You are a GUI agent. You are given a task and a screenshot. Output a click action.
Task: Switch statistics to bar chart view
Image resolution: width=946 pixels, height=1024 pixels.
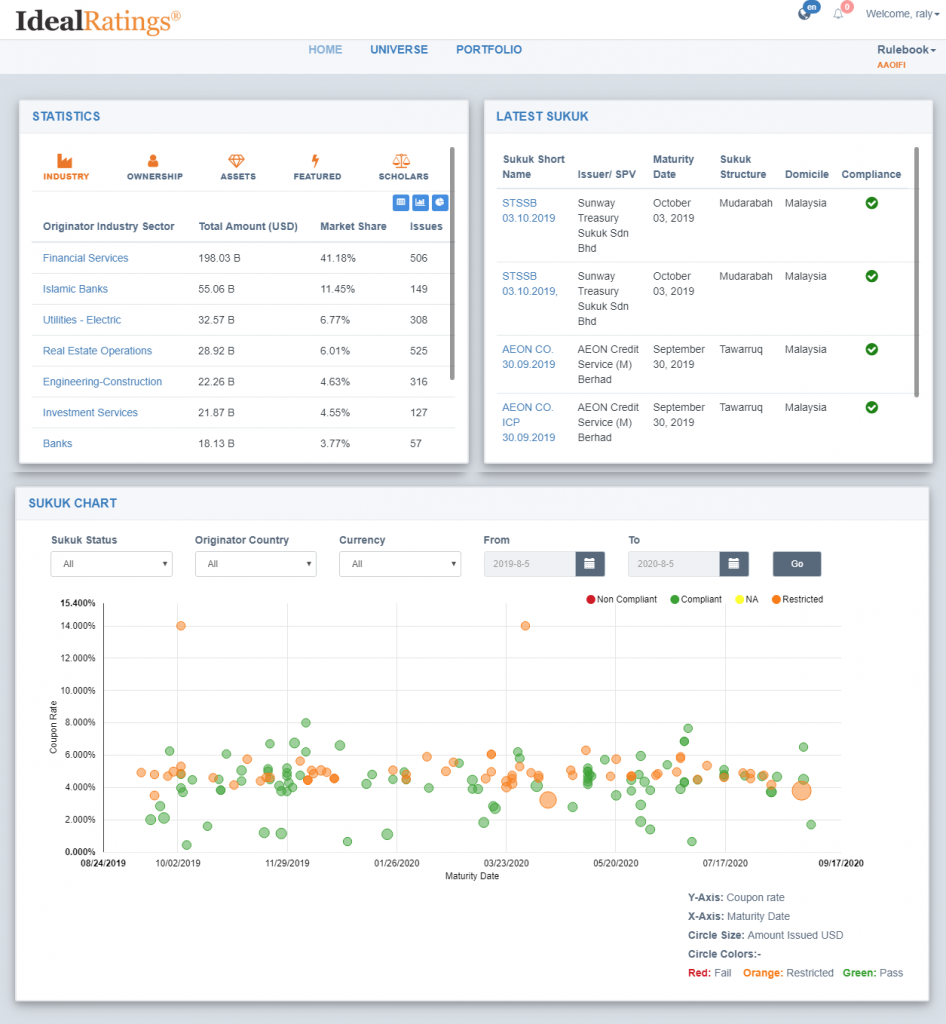[420, 202]
